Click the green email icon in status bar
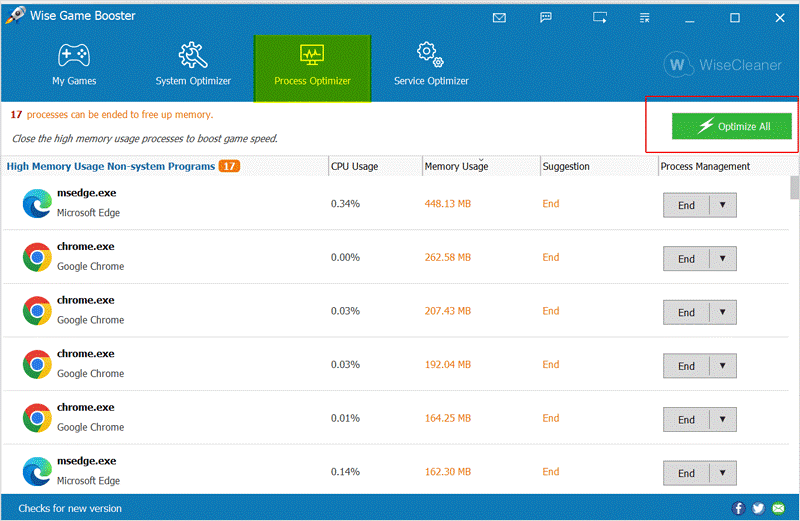 (779, 508)
